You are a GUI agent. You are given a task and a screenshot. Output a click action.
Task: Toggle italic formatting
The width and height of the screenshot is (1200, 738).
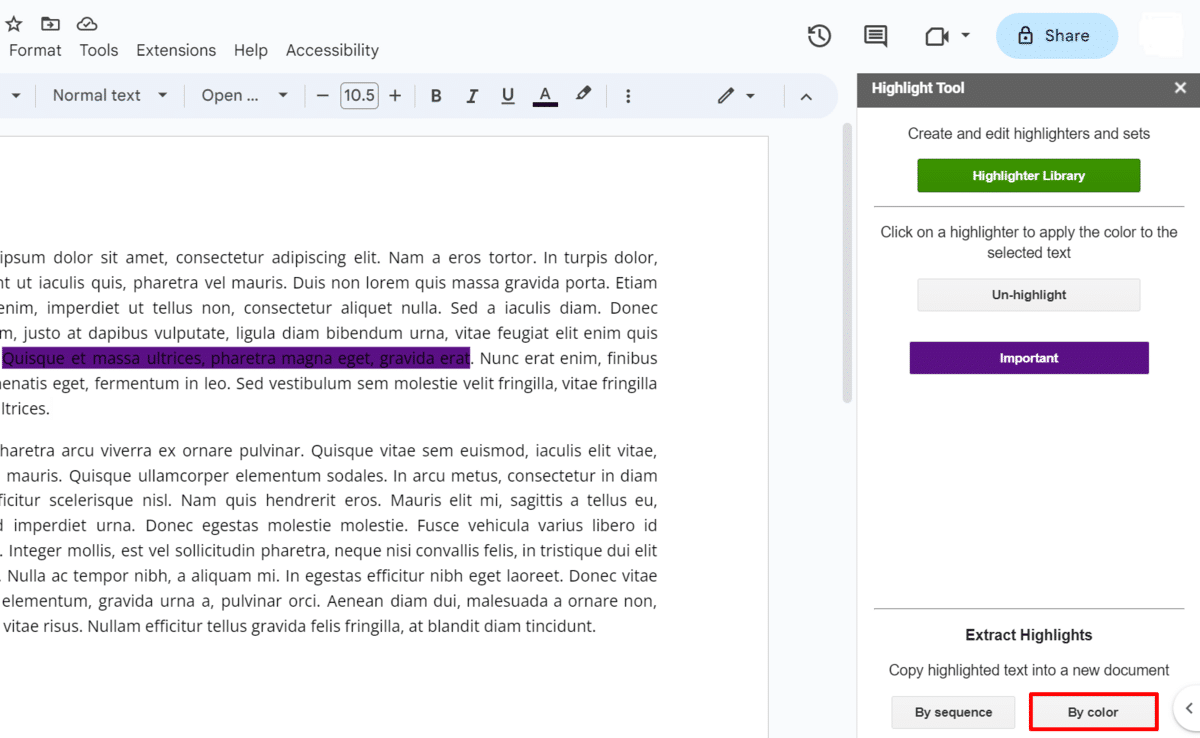472,96
